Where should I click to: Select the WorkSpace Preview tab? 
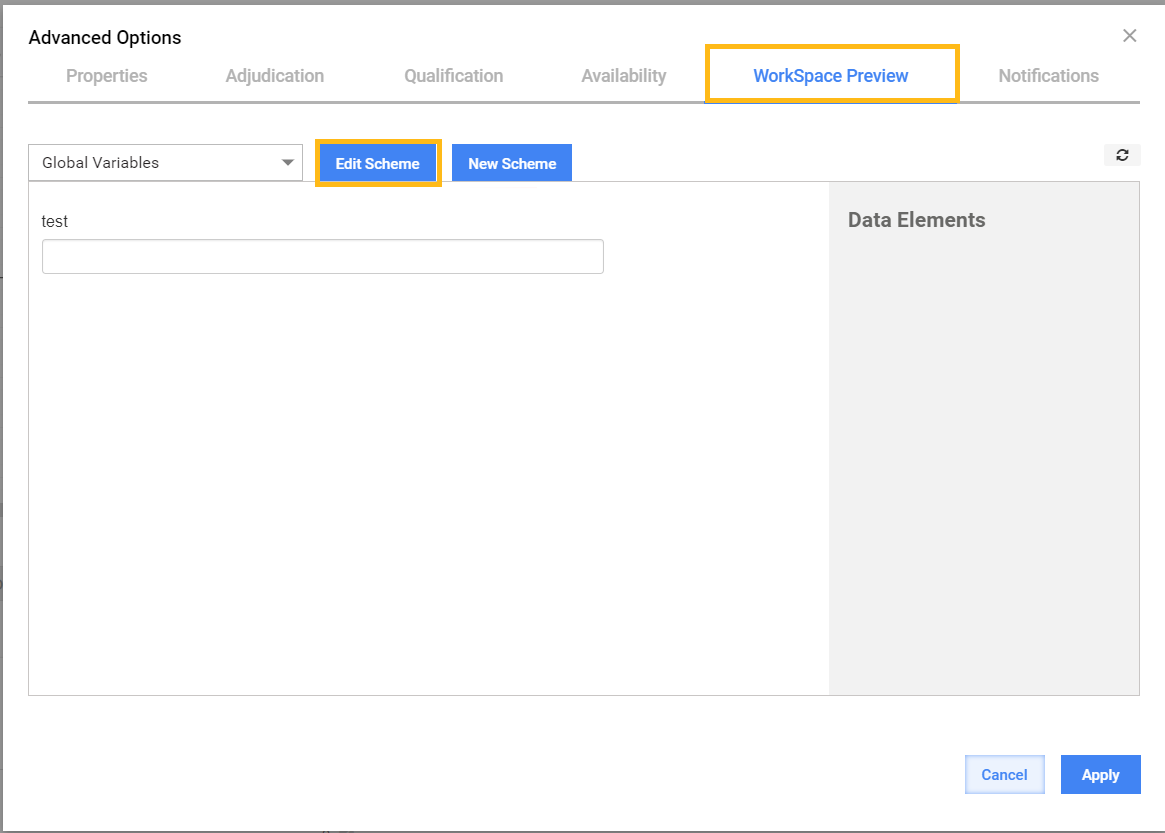(x=831, y=76)
